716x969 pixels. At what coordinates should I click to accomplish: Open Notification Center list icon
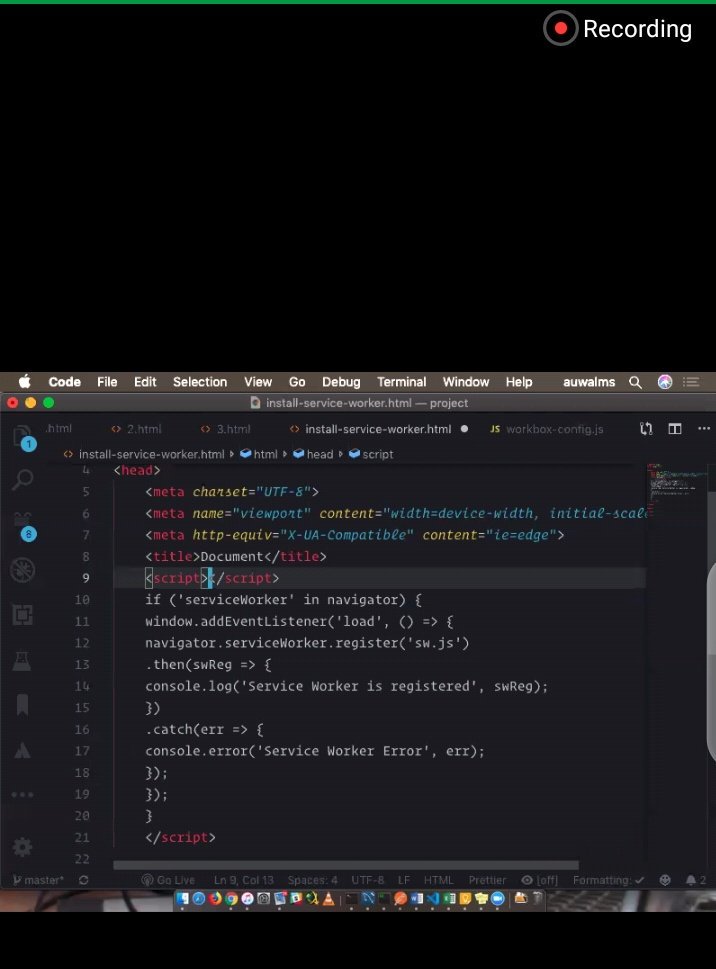pyautogui.click(x=691, y=383)
